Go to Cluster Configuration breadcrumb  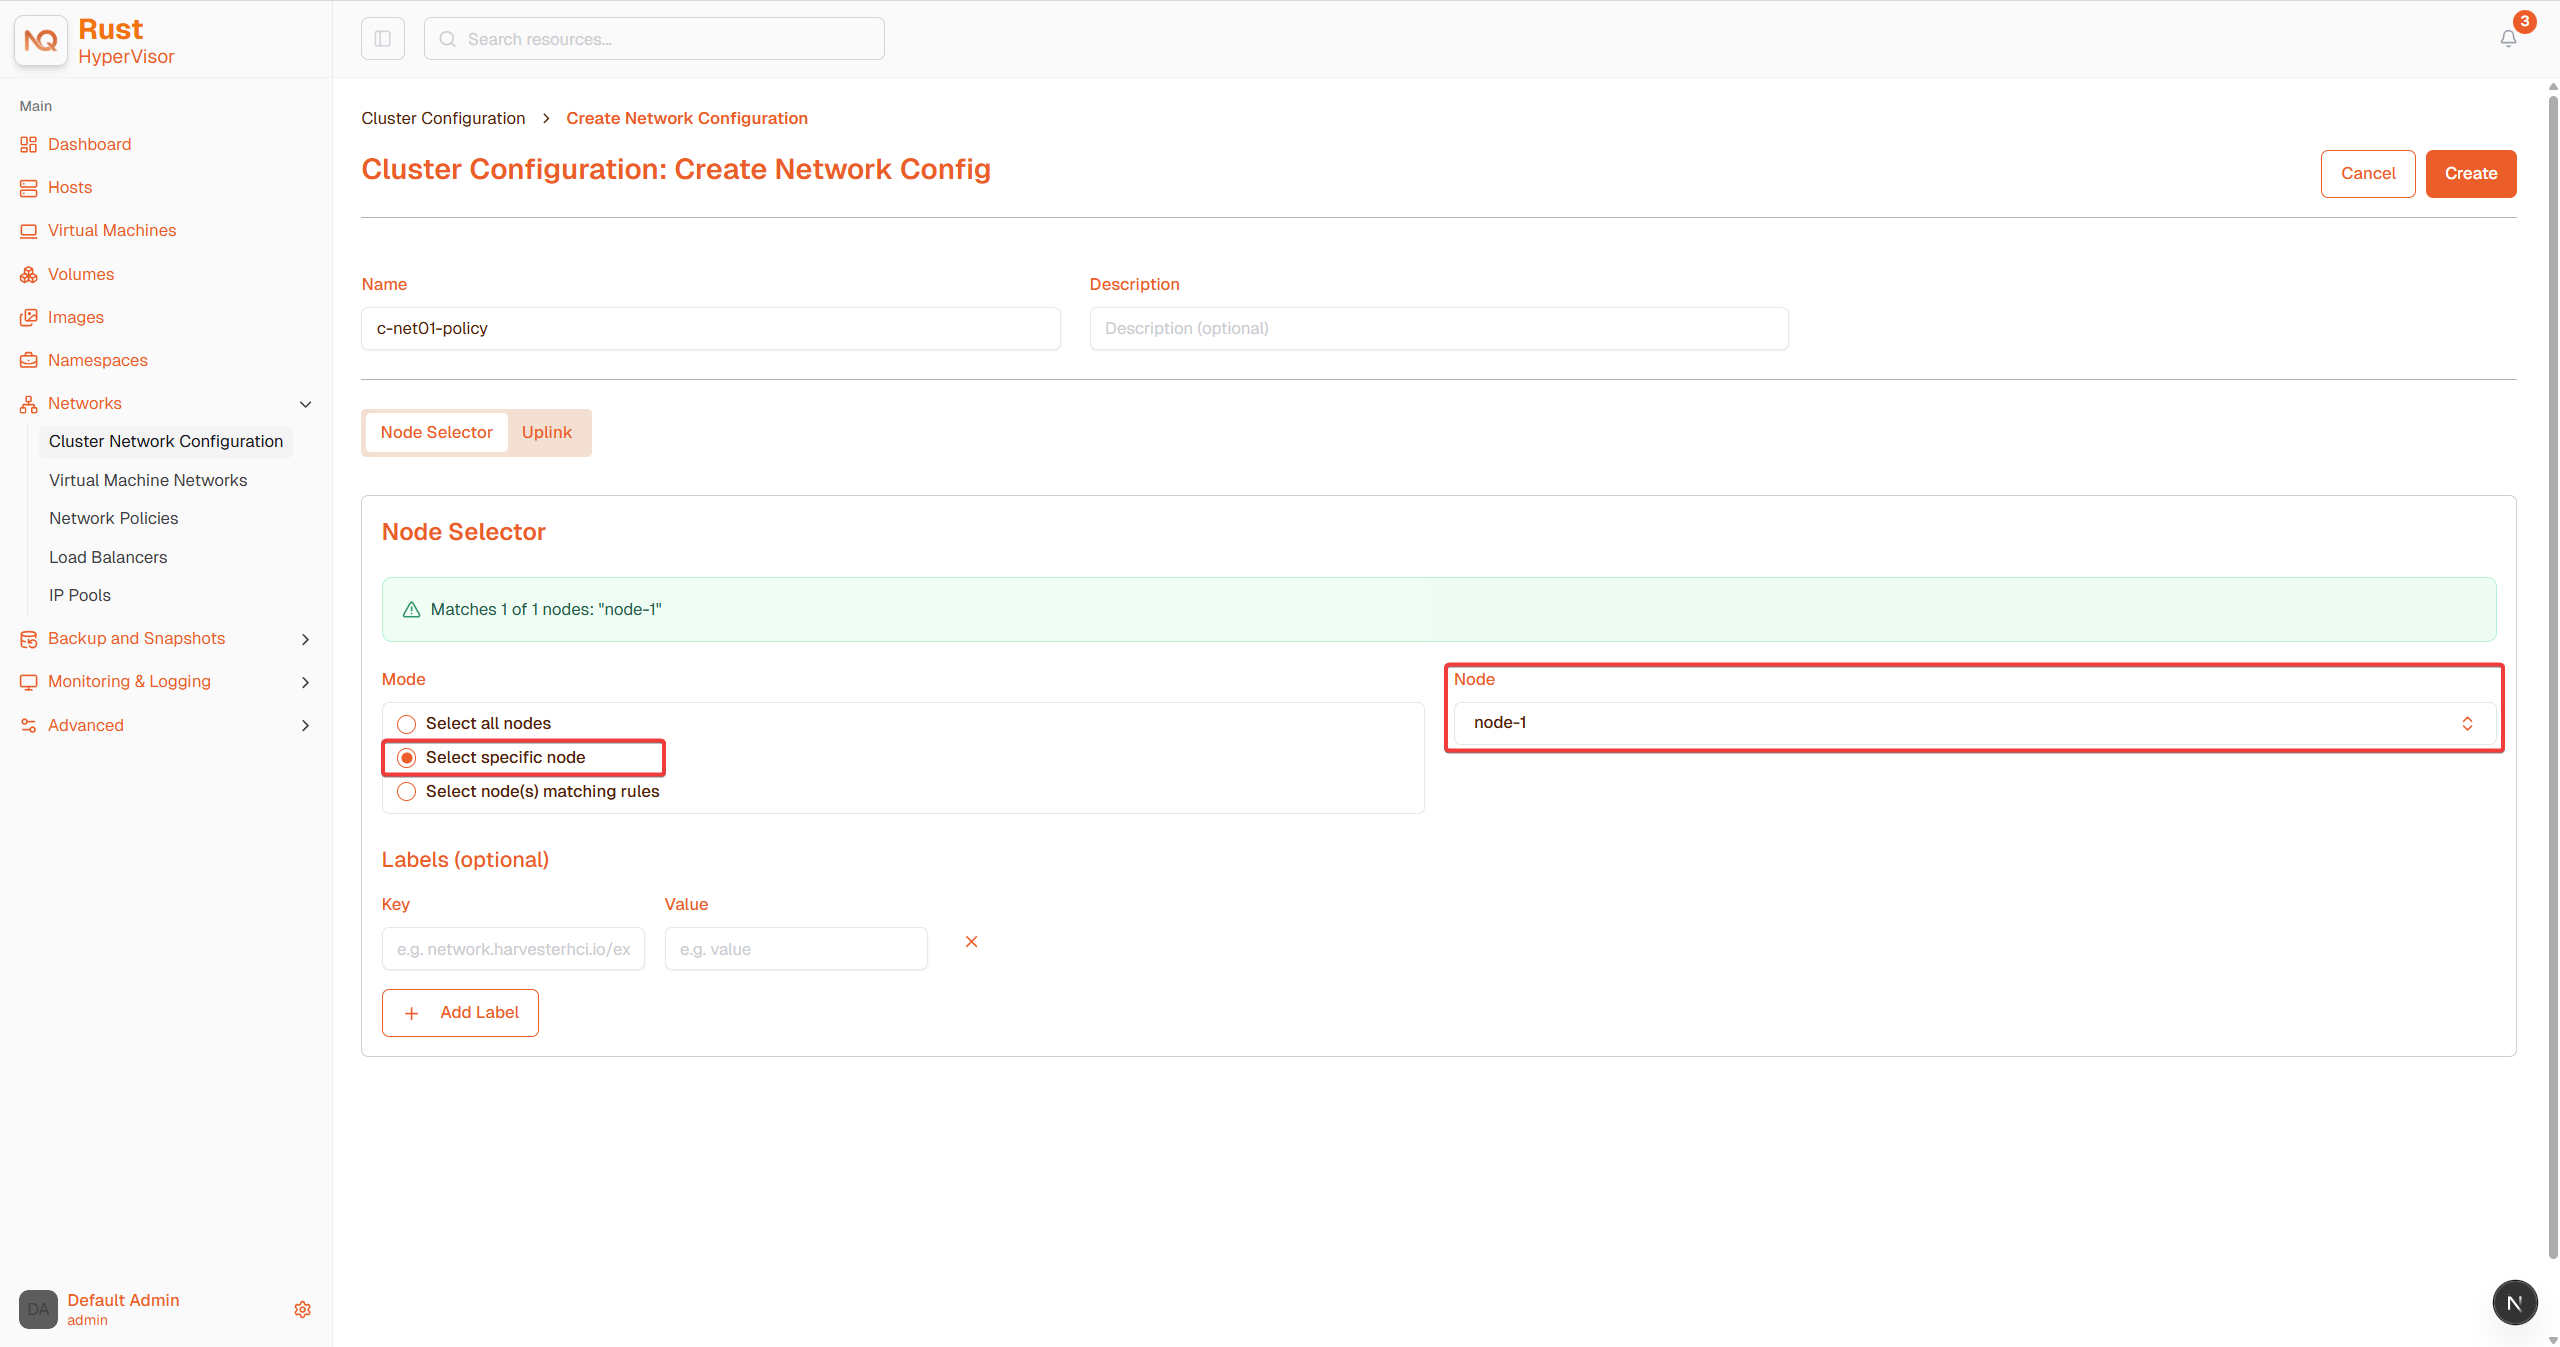[443, 119]
